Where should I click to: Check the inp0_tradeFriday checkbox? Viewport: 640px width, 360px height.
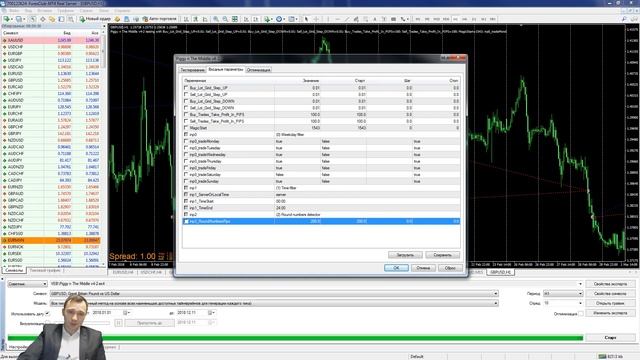tap(186, 168)
